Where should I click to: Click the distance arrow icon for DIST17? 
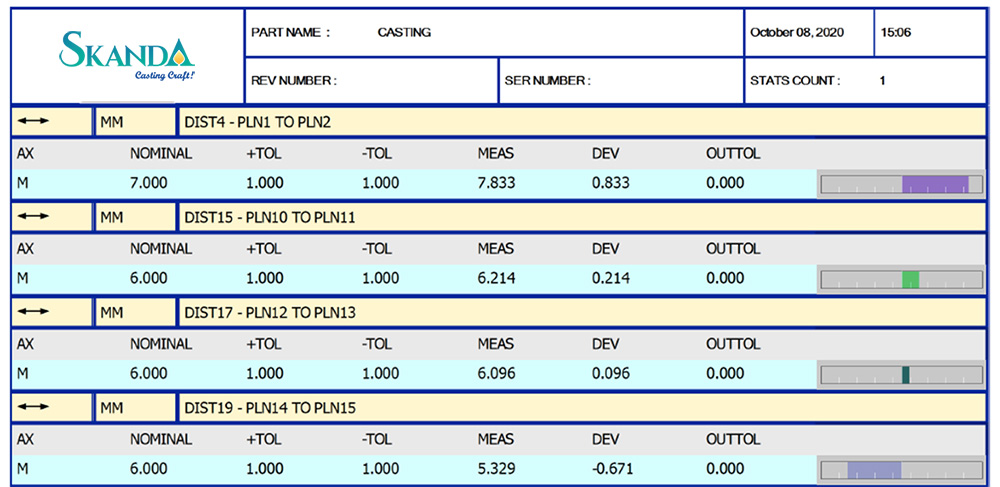click(x=33, y=313)
